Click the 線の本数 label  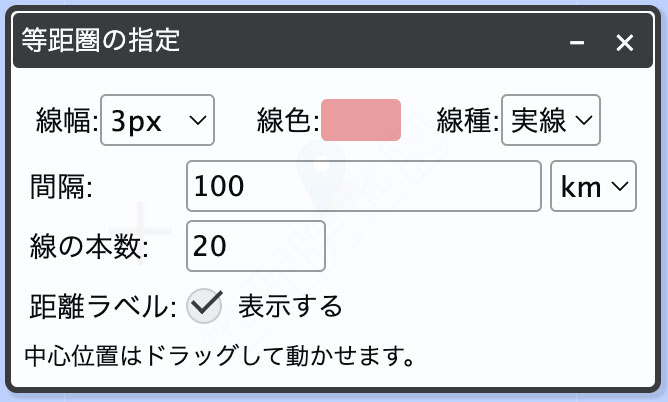point(89,247)
